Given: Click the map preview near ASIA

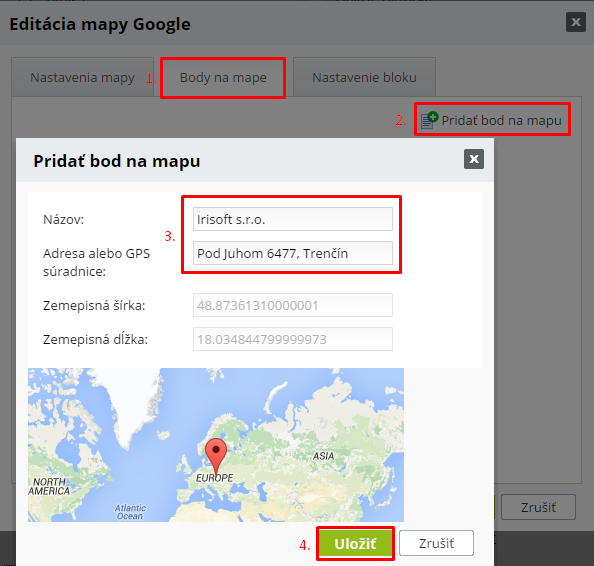Looking at the screenshot, I should [323, 456].
